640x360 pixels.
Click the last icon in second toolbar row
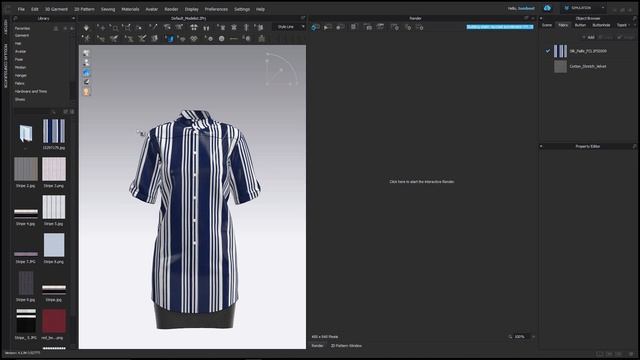(262, 39)
